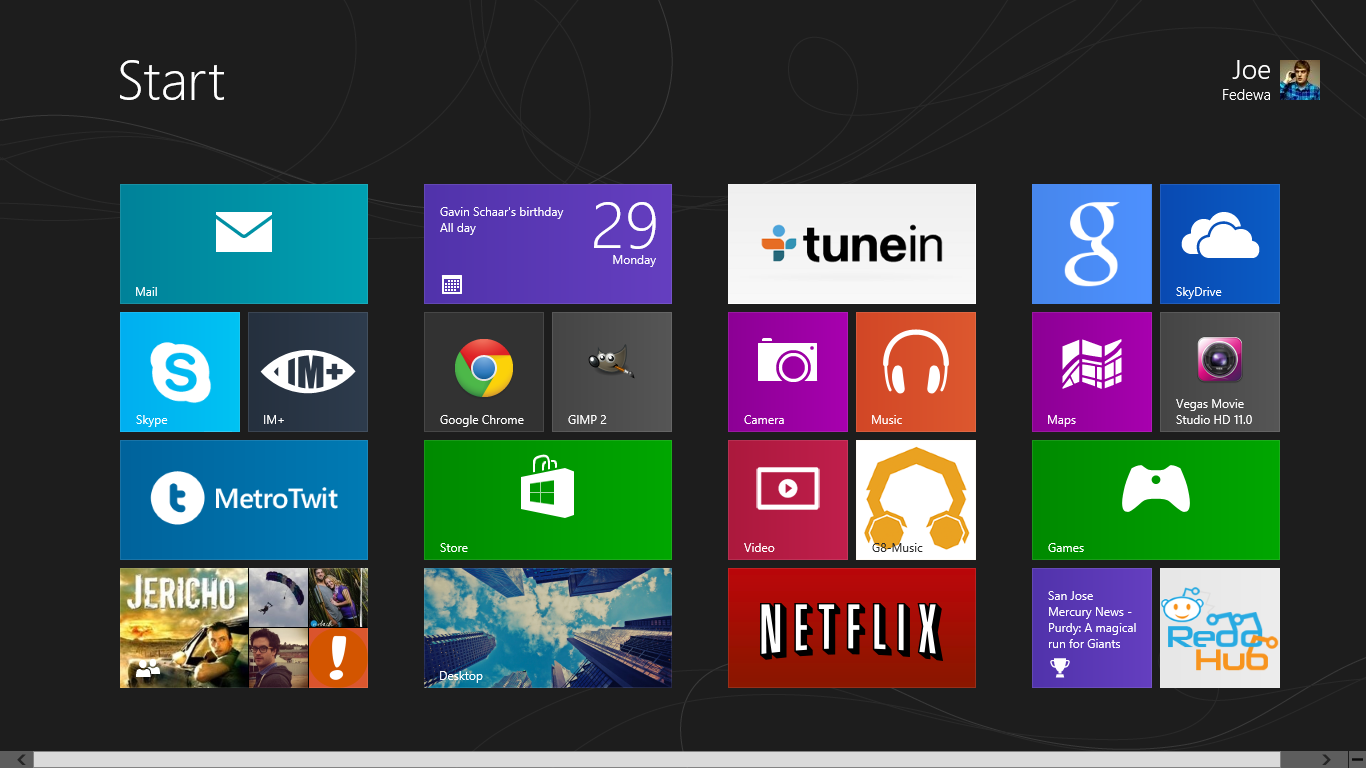This screenshot has width=1366, height=768.
Task: Launch the Camera app
Action: click(x=788, y=371)
